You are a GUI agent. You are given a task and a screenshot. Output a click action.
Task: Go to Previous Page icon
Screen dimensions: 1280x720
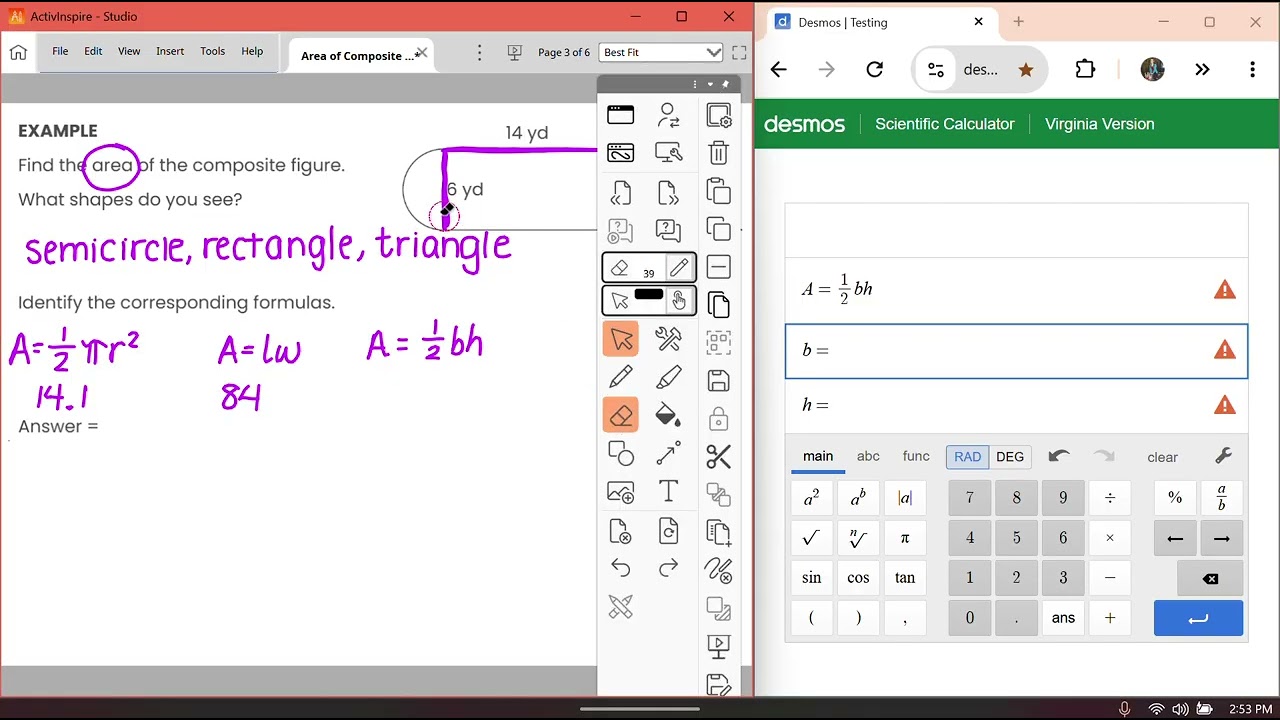[x=620, y=192]
